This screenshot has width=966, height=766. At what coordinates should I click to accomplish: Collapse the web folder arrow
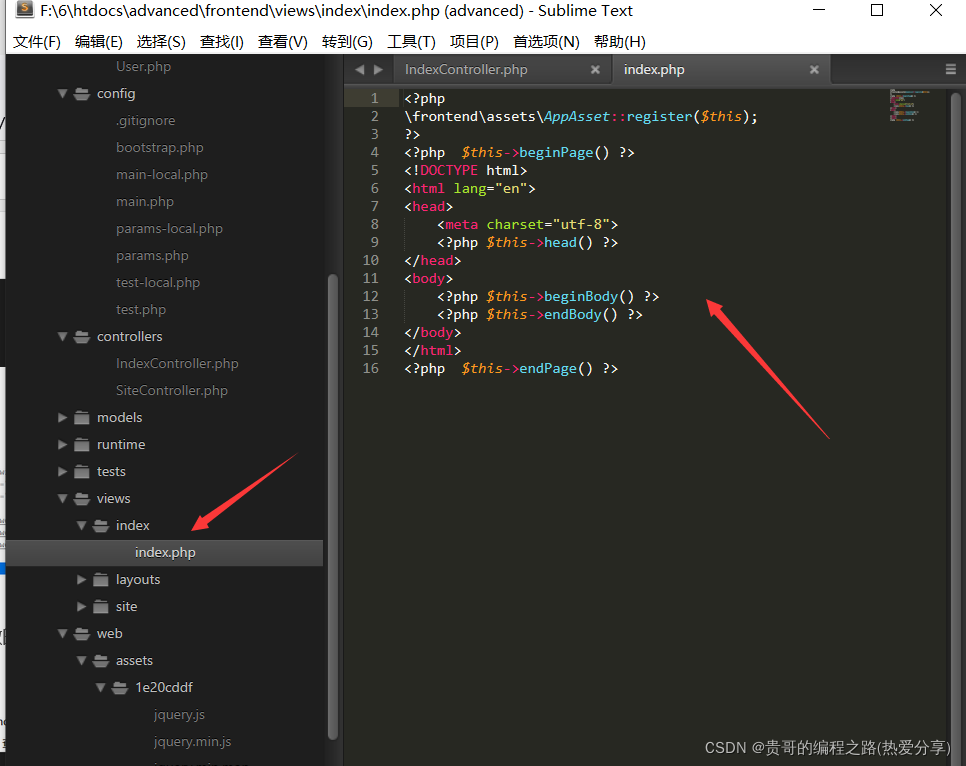62,634
